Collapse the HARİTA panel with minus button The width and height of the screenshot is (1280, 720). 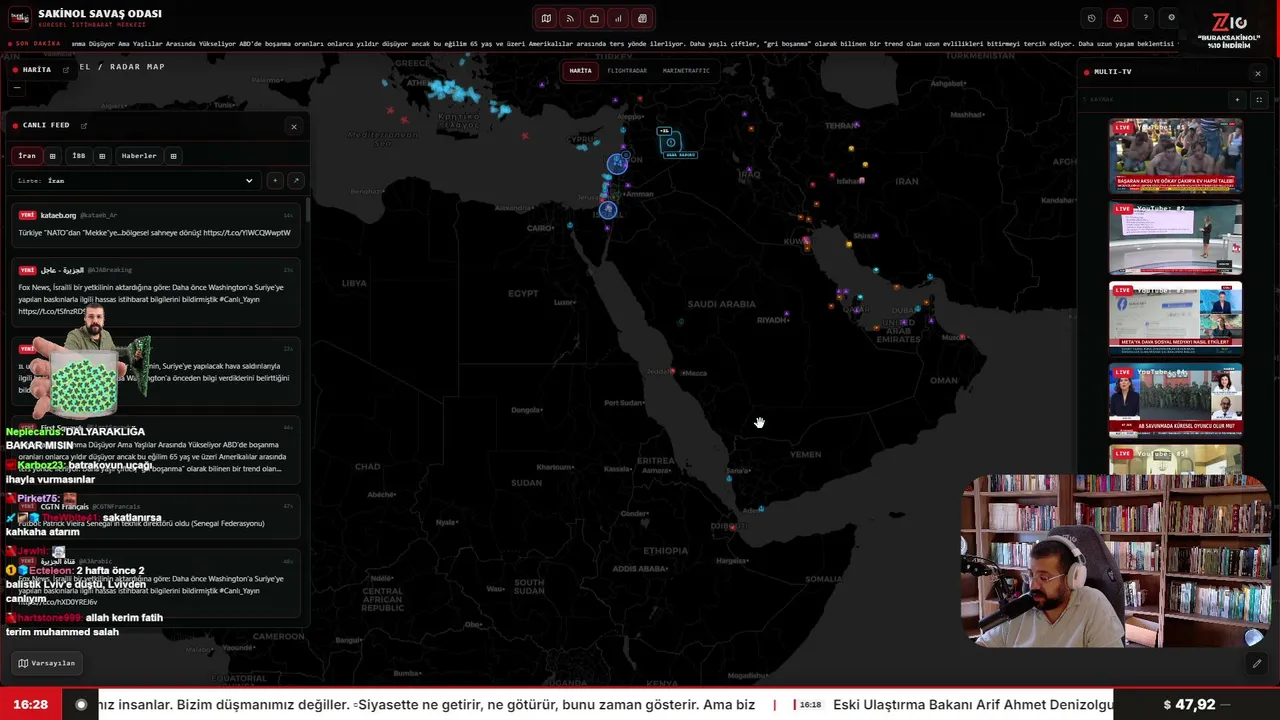click(16, 87)
